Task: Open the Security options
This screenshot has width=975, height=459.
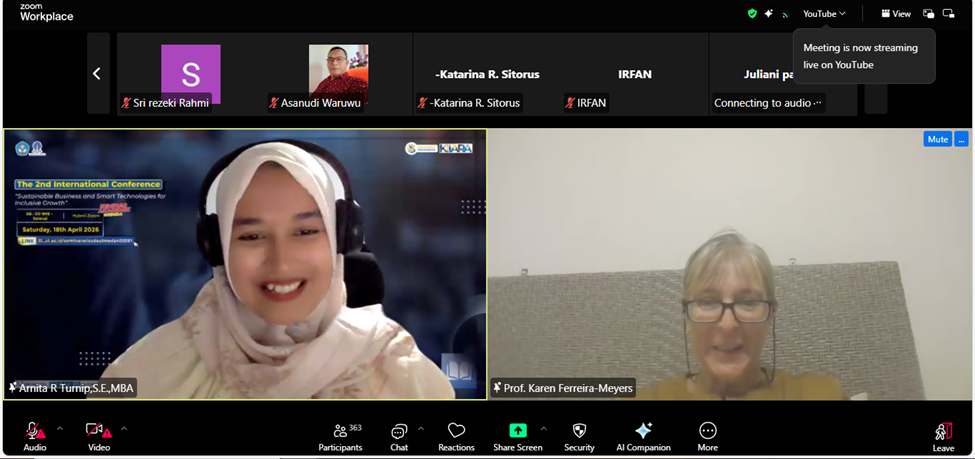Action: [579, 436]
